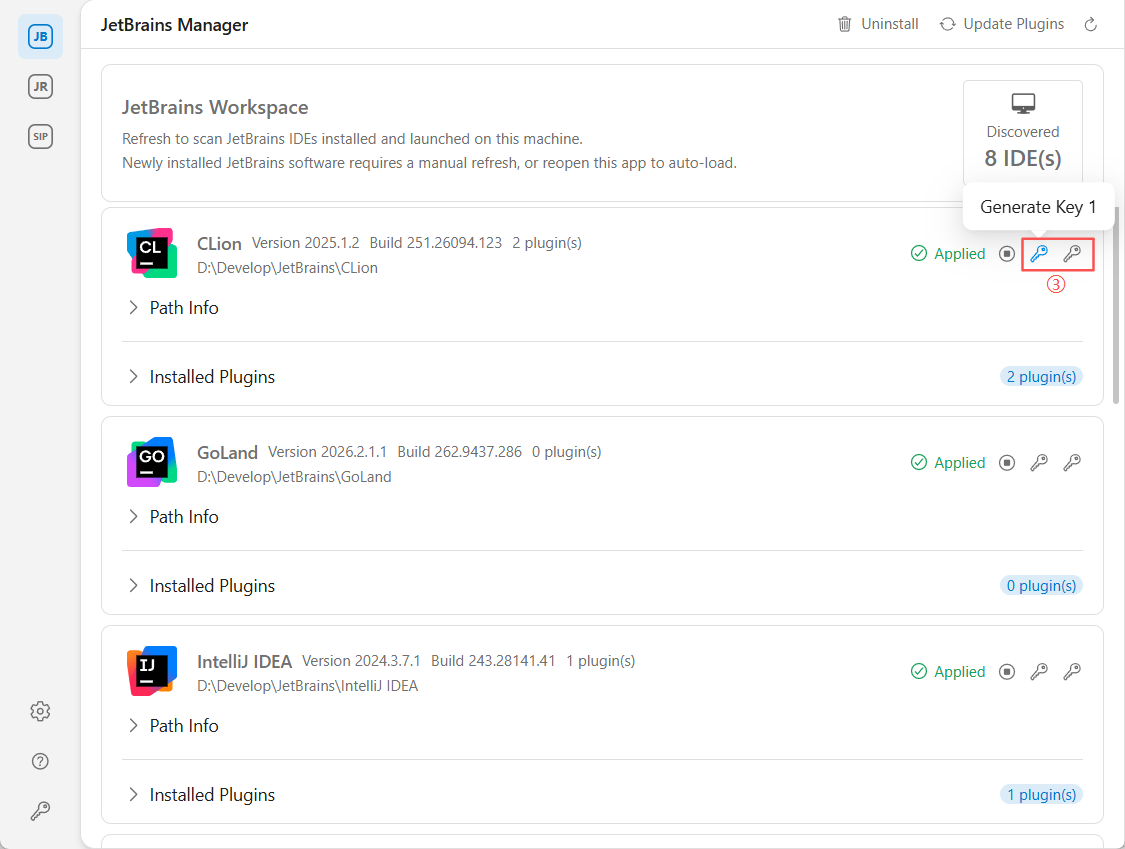The height and width of the screenshot is (849, 1125).
Task: Click the Discovered 8 IDE(s) card
Action: [x=1022, y=131]
